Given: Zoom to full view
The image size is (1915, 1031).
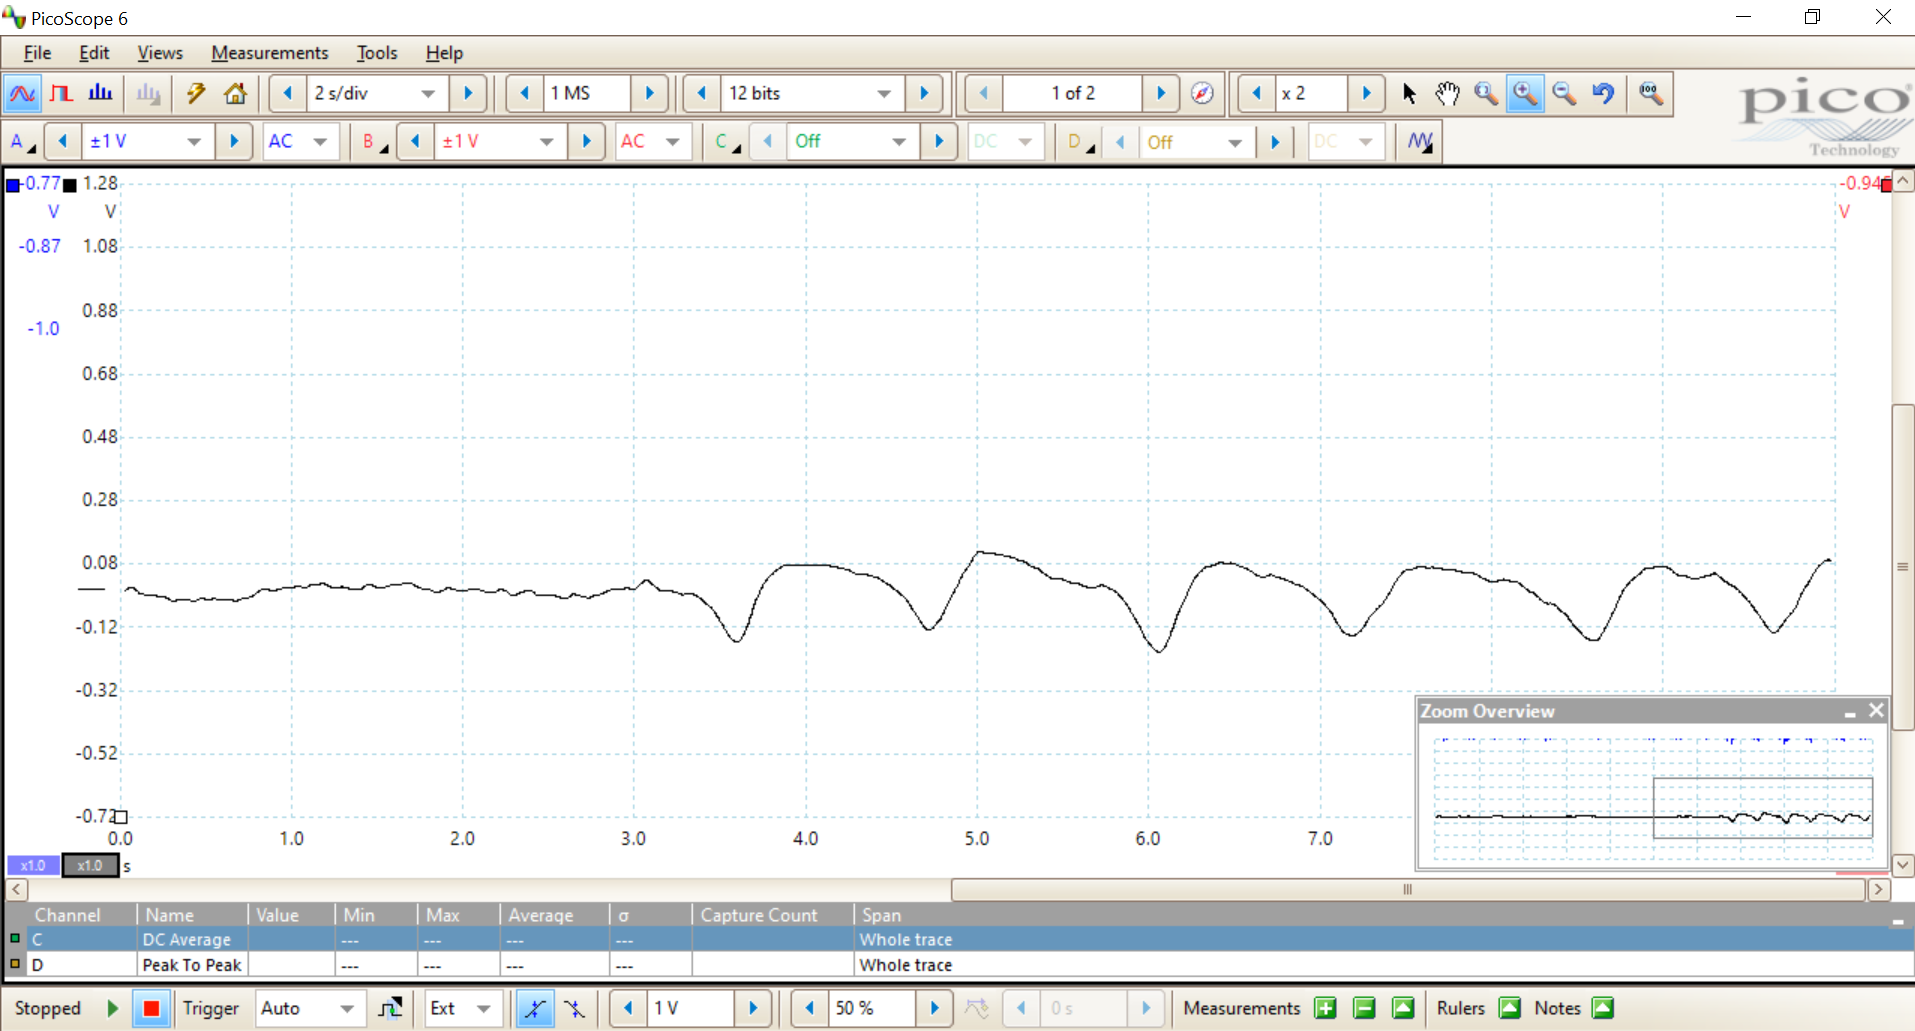Looking at the screenshot, I should (1651, 93).
